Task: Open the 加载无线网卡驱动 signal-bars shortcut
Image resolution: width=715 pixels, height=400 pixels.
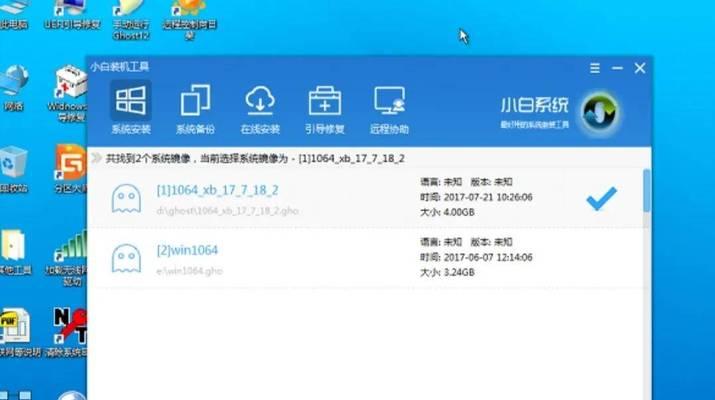Action: (68, 257)
